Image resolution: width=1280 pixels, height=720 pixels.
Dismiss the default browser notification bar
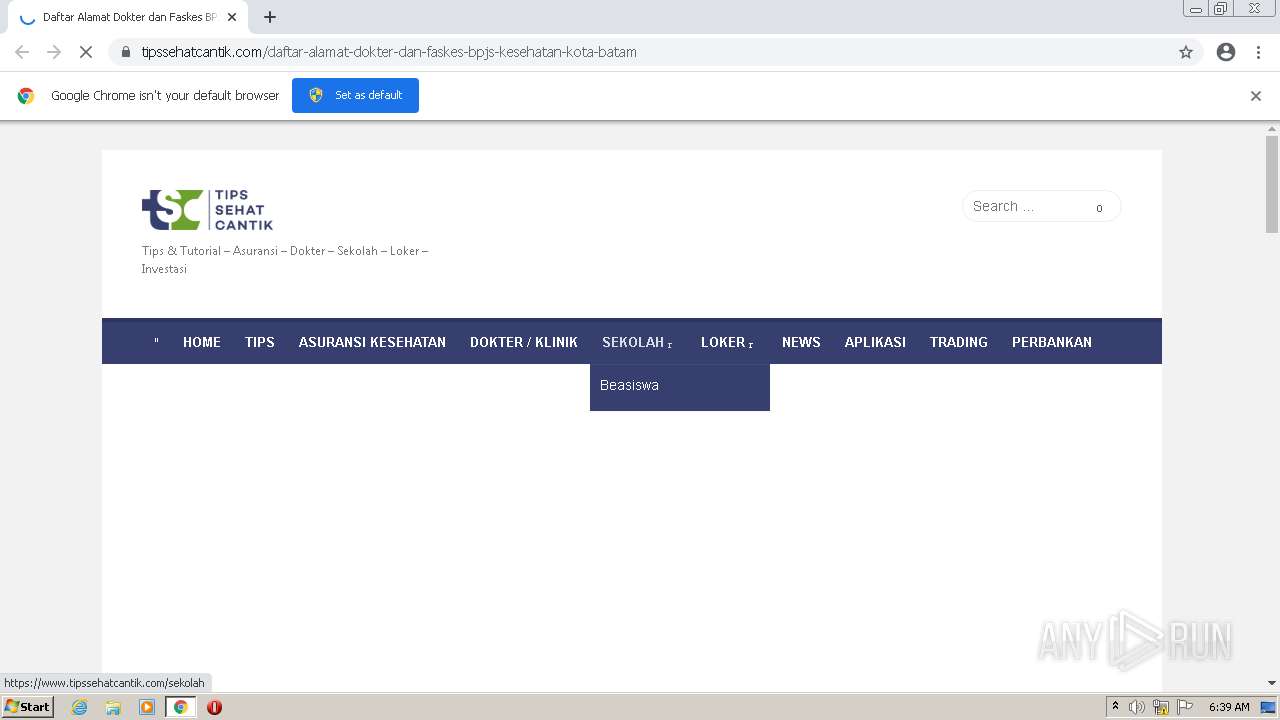1256,96
